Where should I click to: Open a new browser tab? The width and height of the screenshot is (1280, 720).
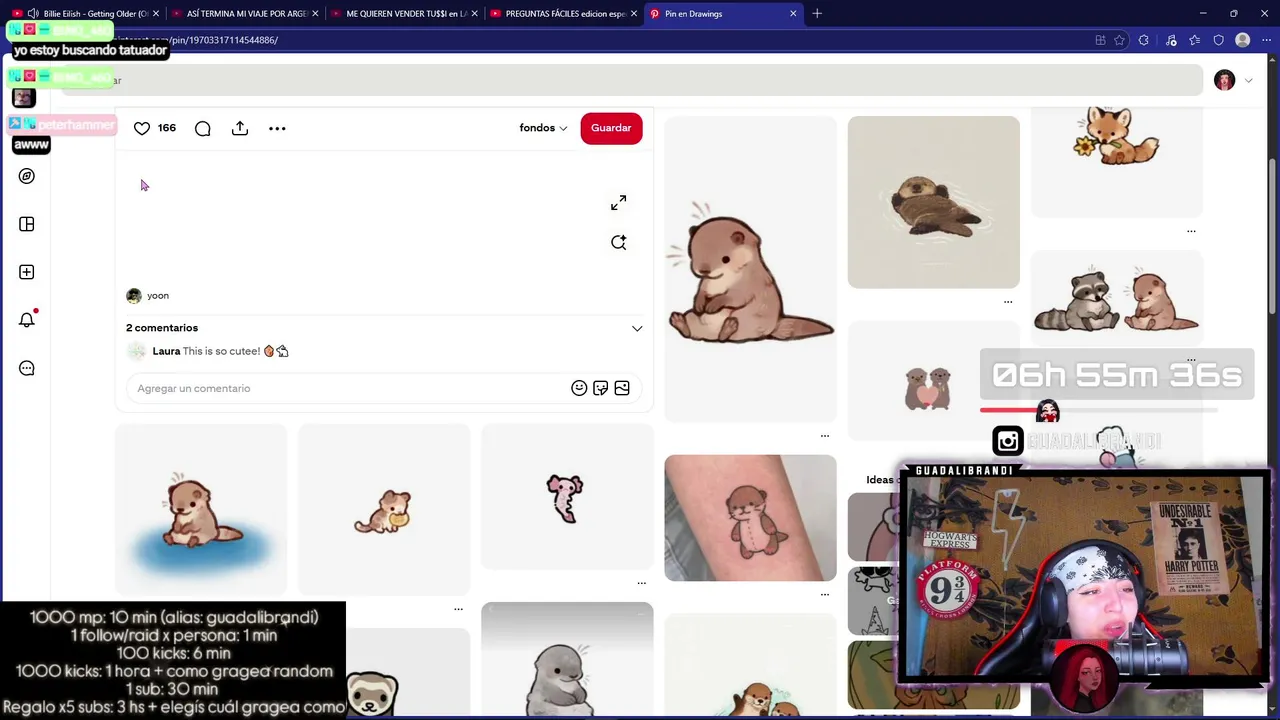tap(817, 13)
